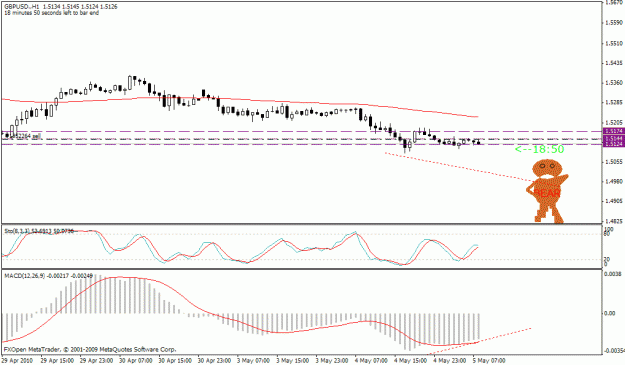Click '30 Apr 23:00' on time axis
The image size is (625, 365).
point(214,361)
